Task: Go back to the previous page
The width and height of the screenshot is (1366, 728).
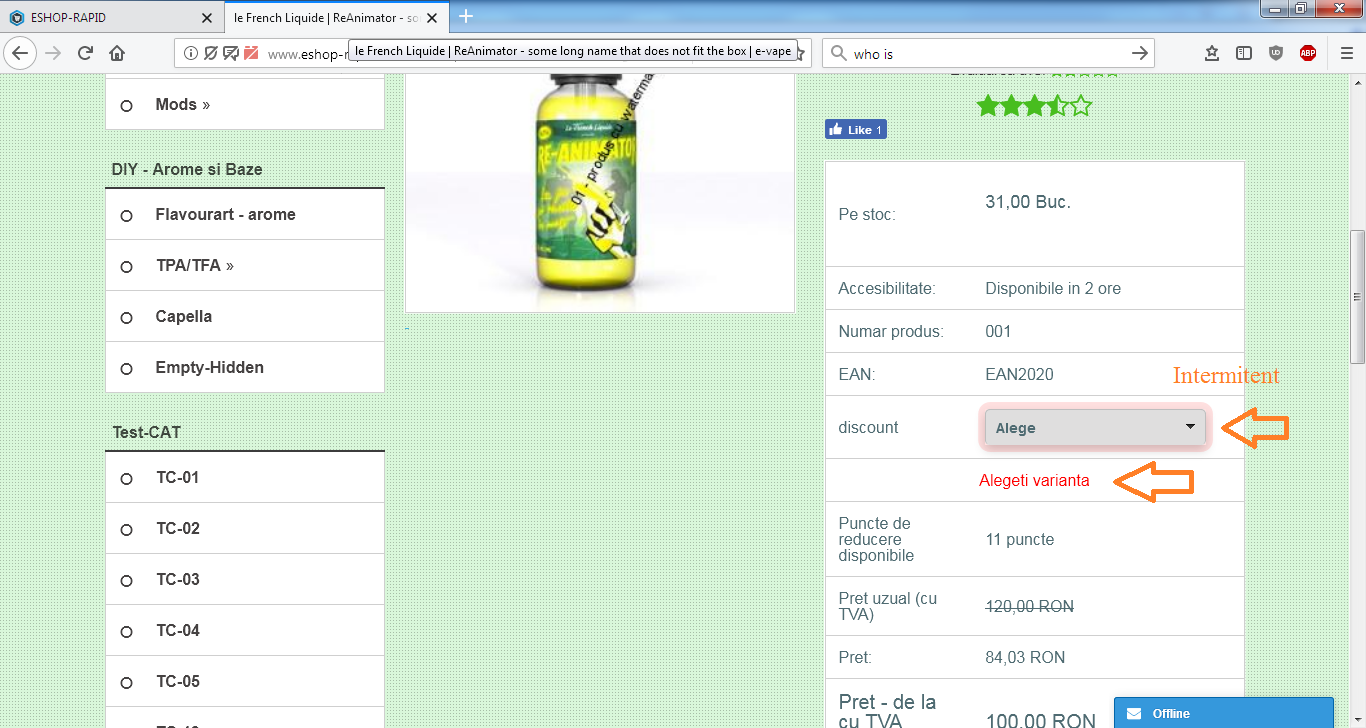Action: tap(21, 53)
